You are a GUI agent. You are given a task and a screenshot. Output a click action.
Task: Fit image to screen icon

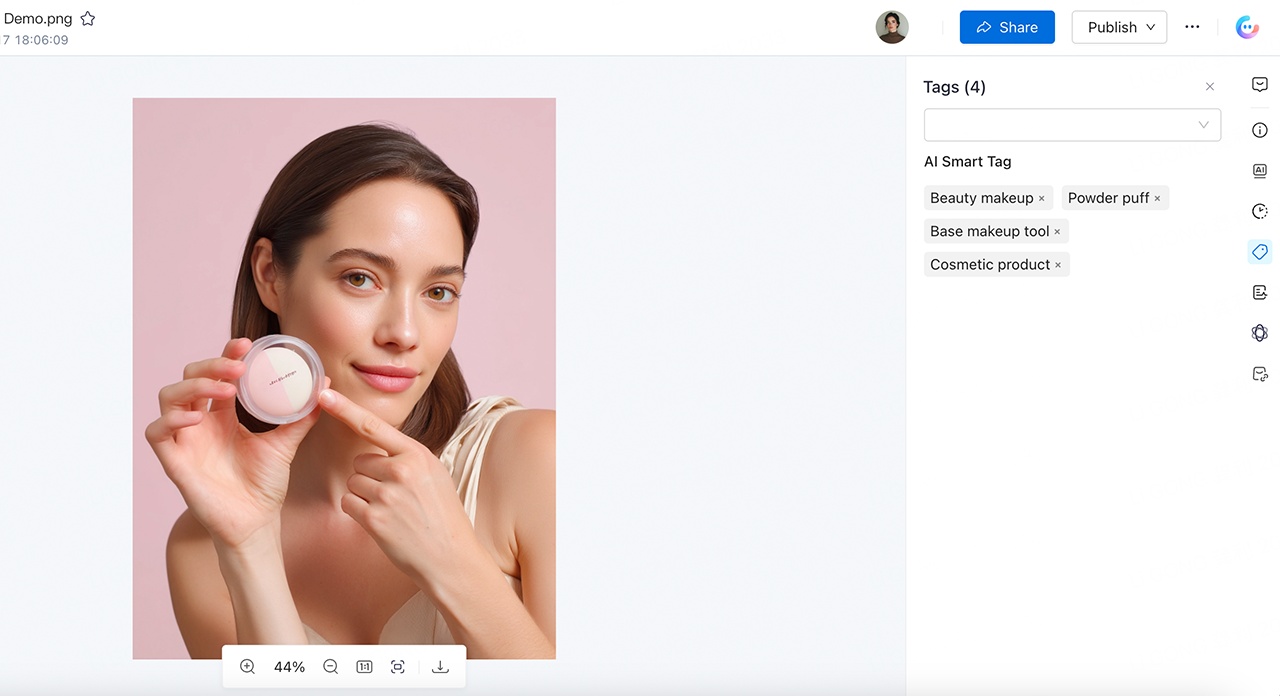tap(398, 667)
